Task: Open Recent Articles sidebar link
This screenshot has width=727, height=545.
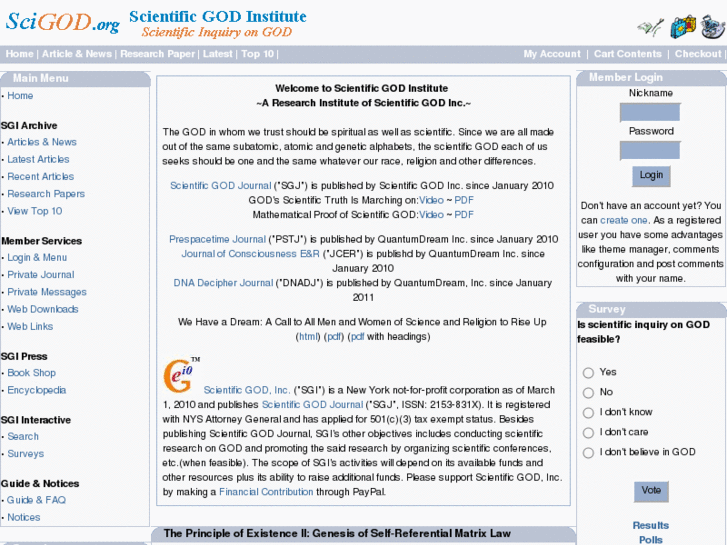Action: pos(40,176)
